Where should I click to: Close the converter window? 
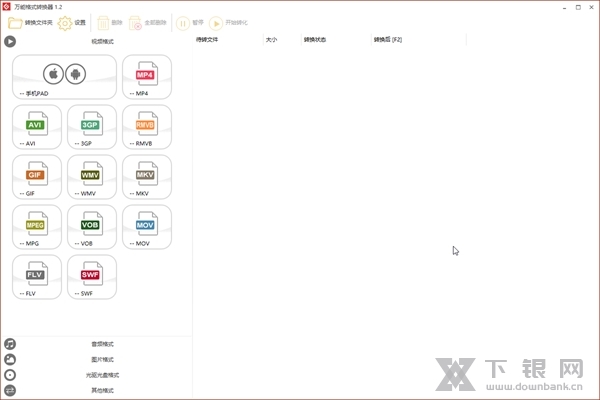point(591,7)
